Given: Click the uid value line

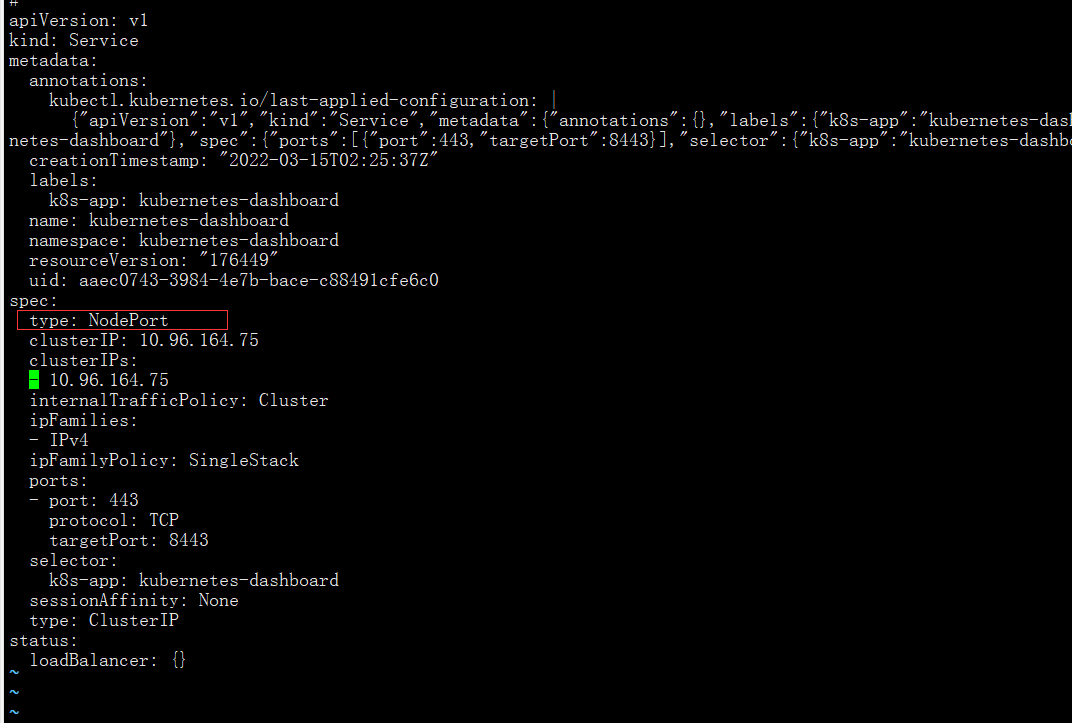Looking at the screenshot, I should click(x=258, y=280).
